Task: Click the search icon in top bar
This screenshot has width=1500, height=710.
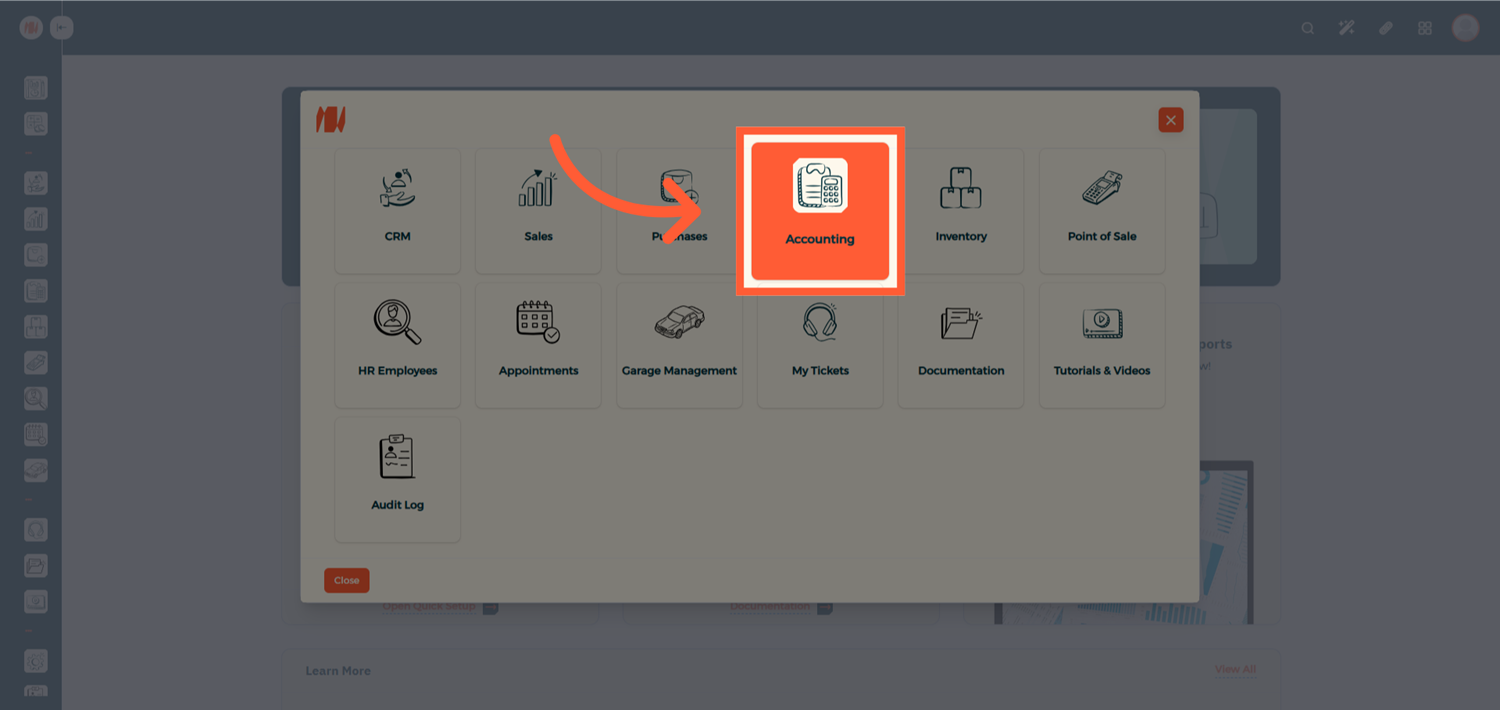Action: point(1307,28)
